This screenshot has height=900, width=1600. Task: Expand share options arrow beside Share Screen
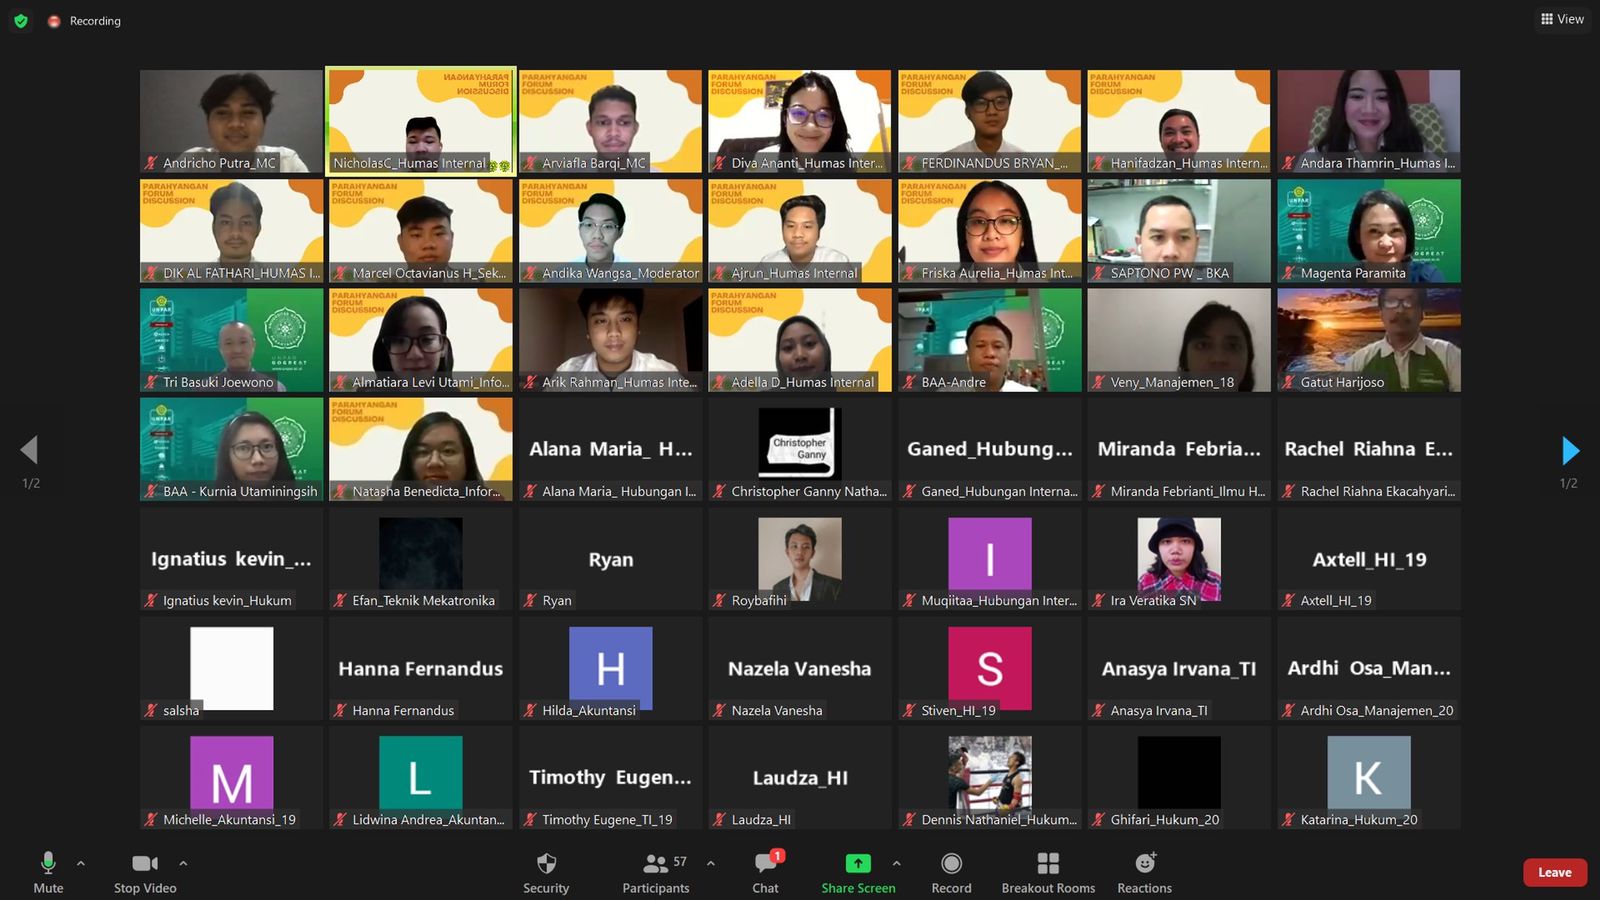point(897,863)
